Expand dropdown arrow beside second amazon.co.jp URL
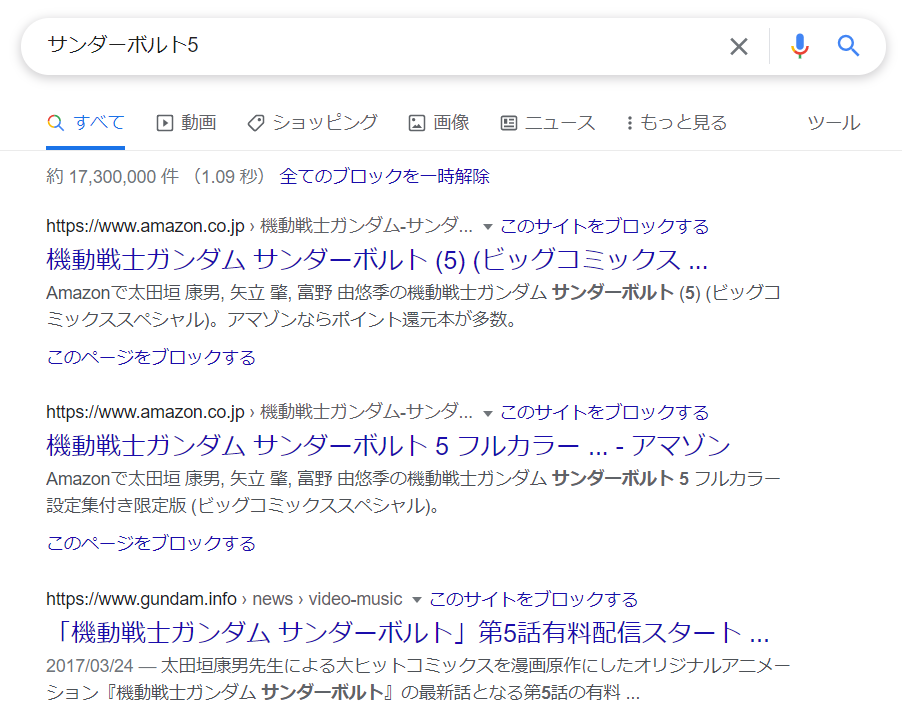Image resolution: width=902 pixels, height=714 pixels. click(x=488, y=413)
